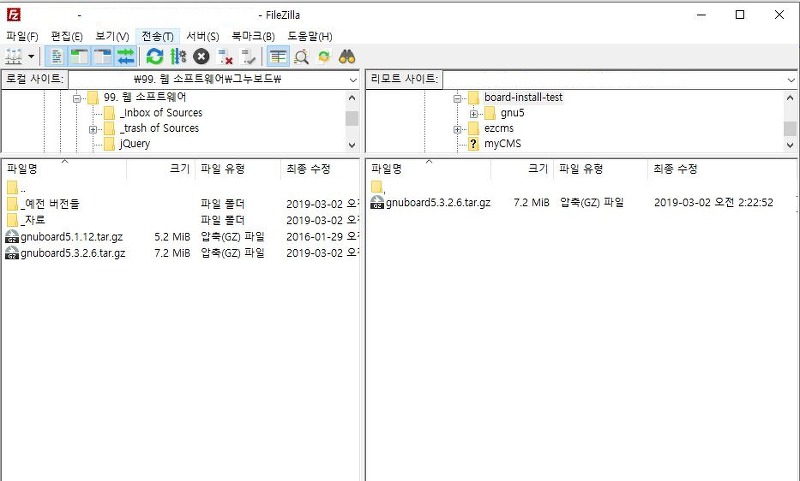This screenshot has height=481, width=800.
Task: Expand the gnu5 remote folder
Action: pos(473,114)
